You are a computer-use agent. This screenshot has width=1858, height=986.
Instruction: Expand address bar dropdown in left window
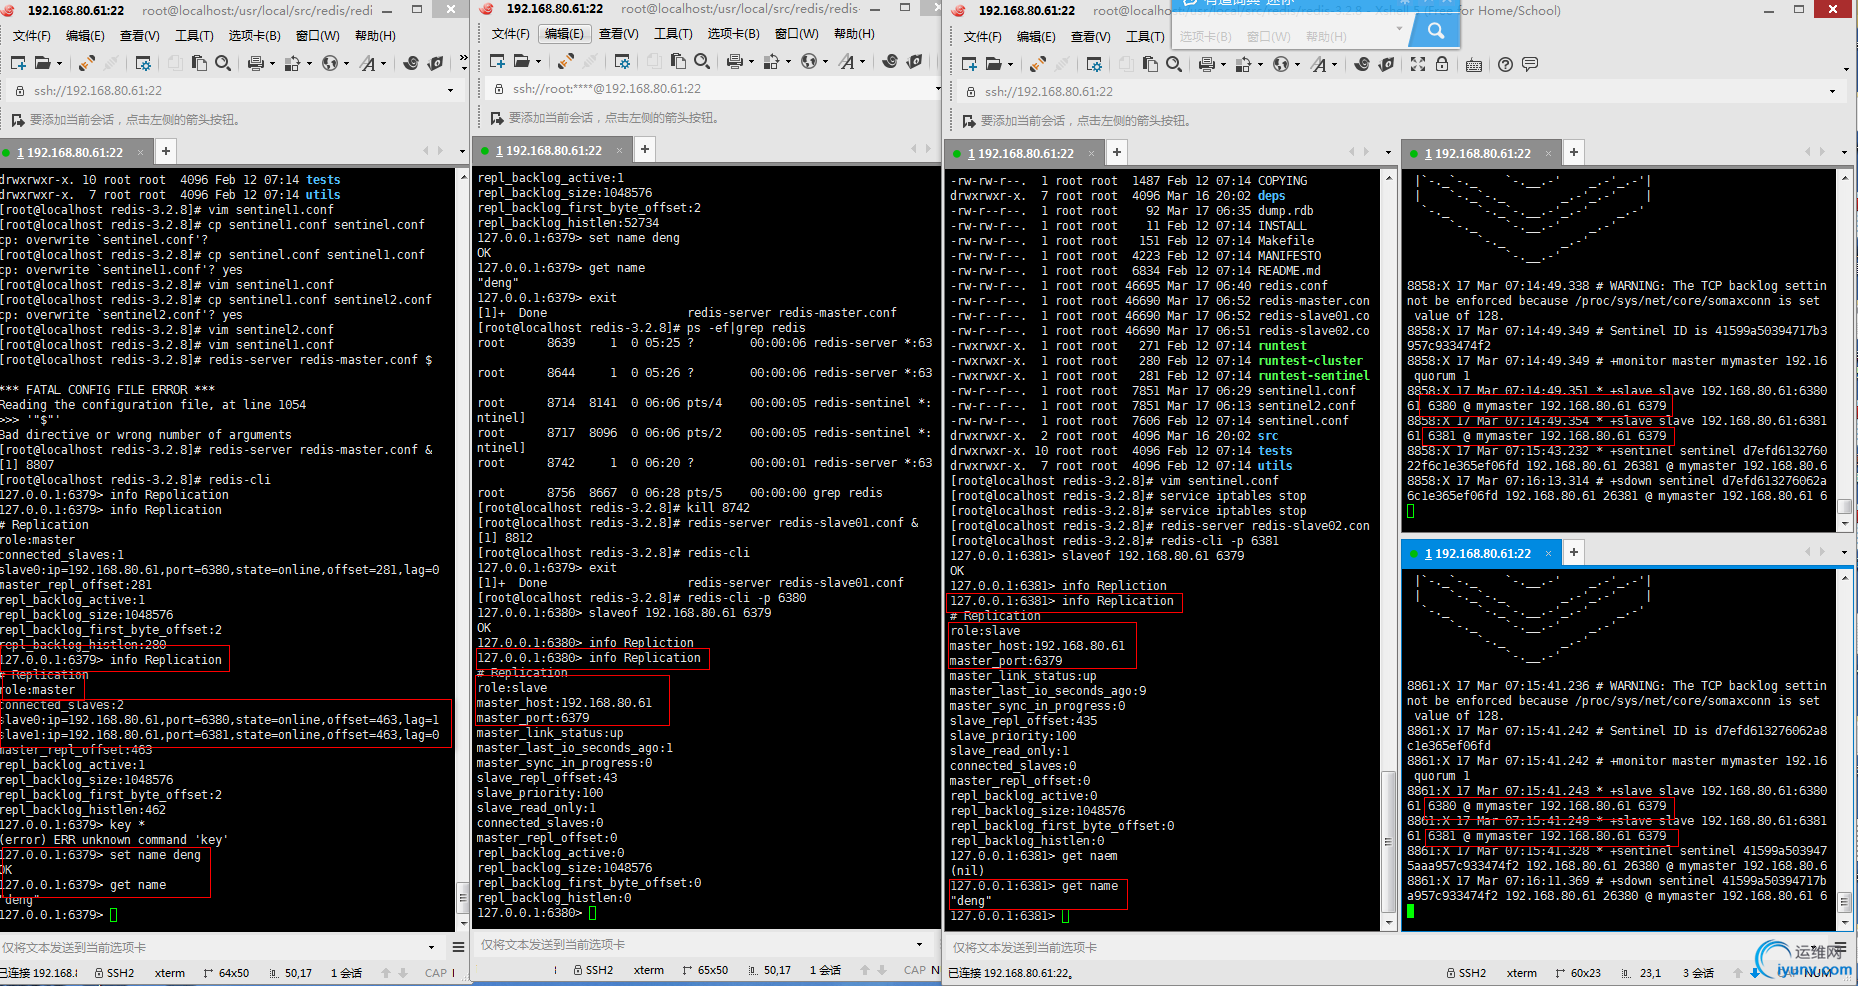[x=450, y=90]
